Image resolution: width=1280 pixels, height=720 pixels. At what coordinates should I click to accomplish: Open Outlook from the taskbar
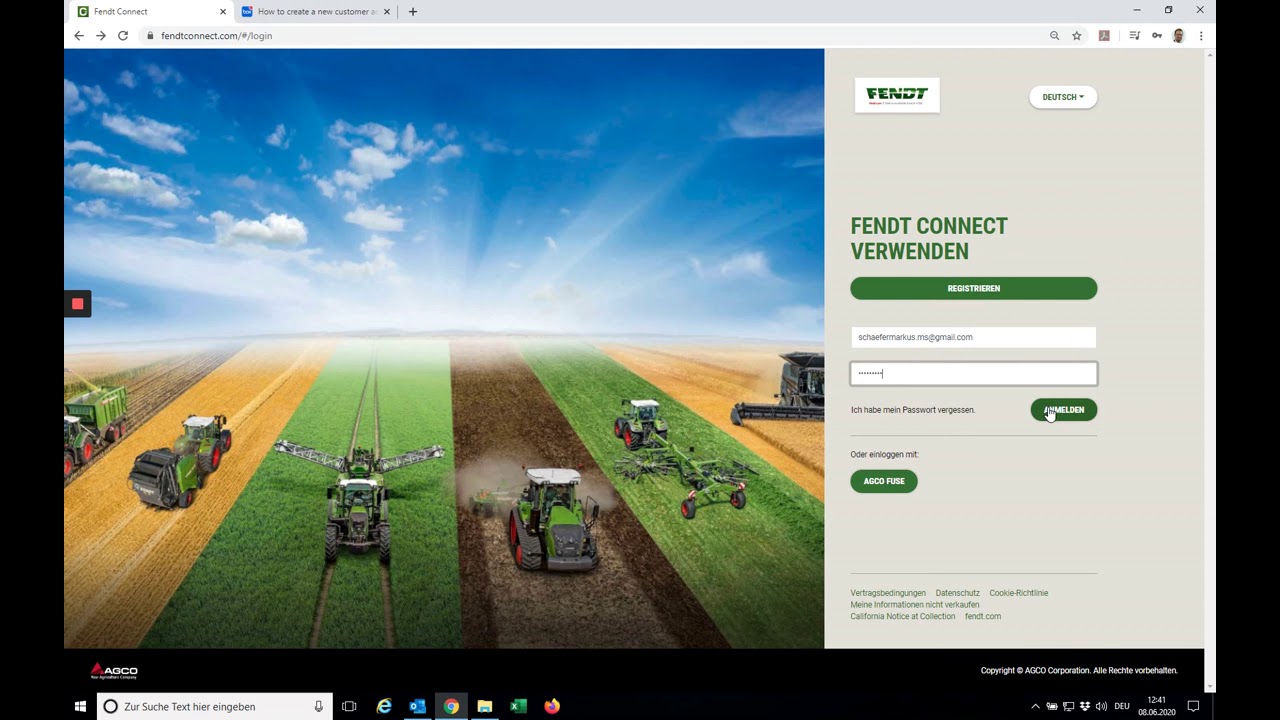pyautogui.click(x=418, y=706)
